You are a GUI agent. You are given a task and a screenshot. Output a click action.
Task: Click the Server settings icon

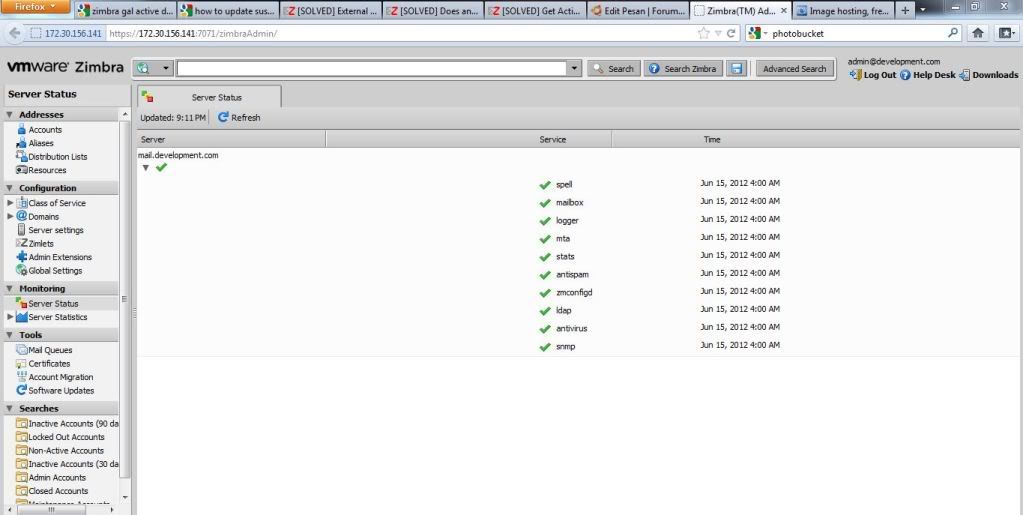click(x=22, y=230)
